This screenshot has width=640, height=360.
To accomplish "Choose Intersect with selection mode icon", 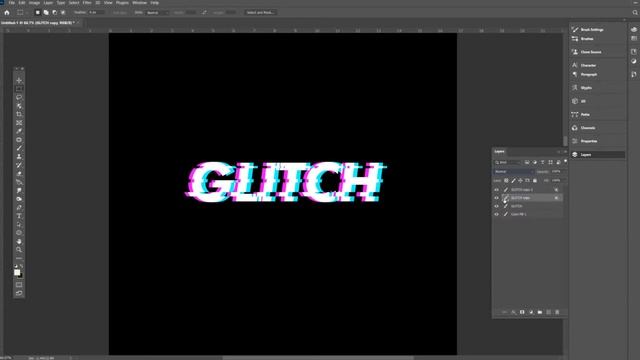I will click(63, 13).
